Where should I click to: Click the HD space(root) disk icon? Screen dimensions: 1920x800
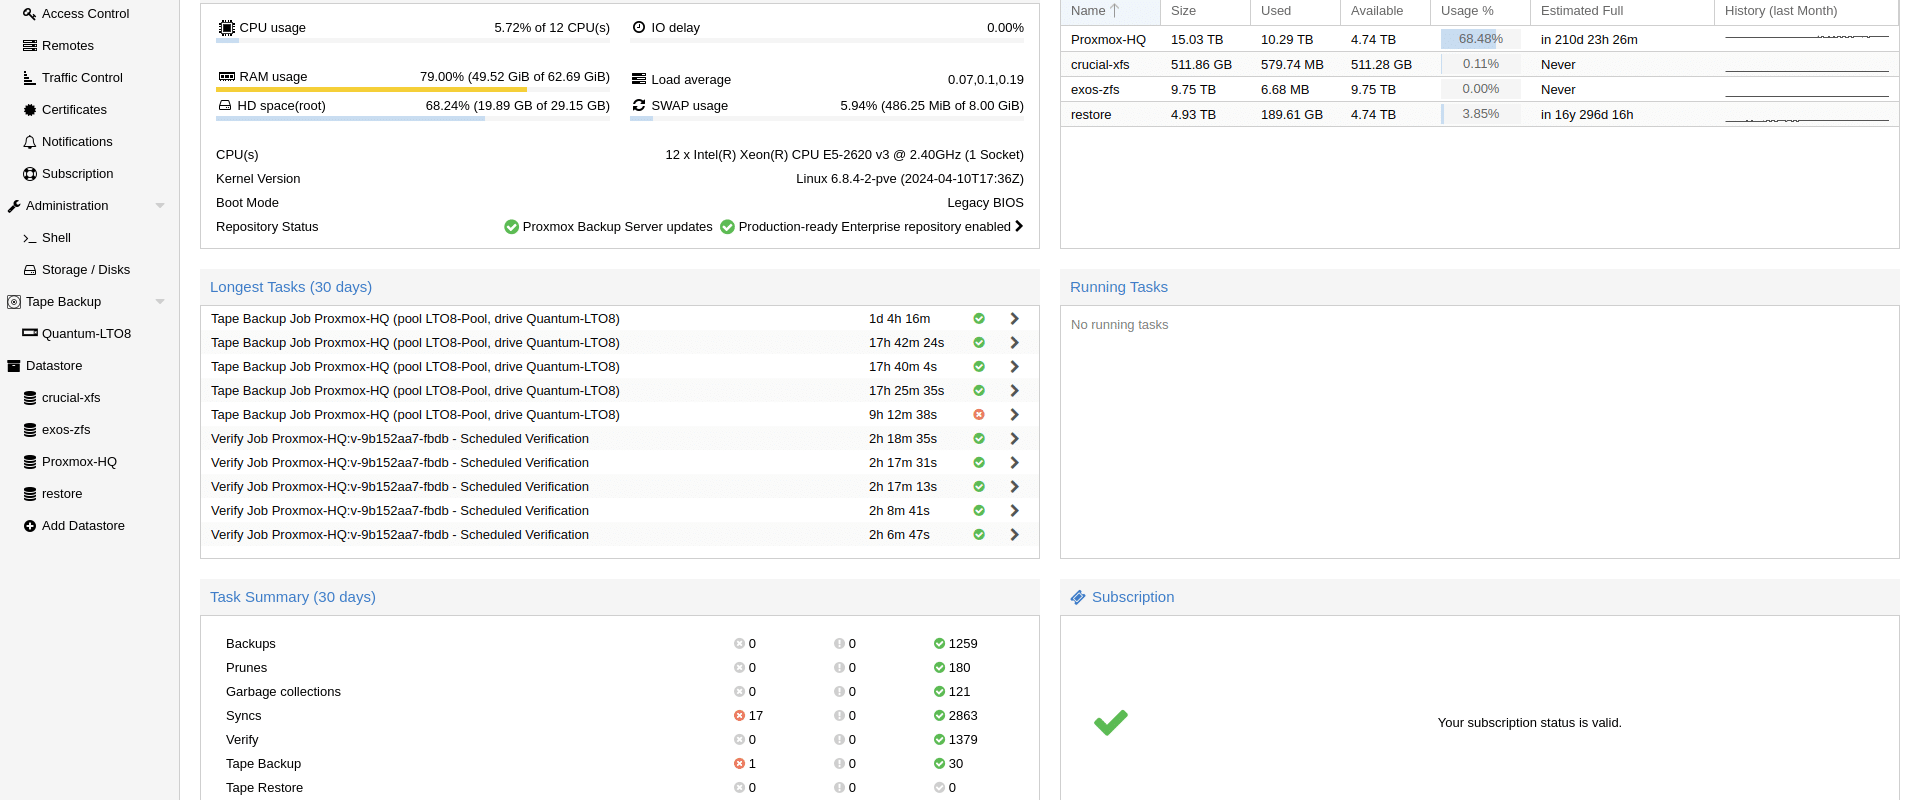point(225,105)
